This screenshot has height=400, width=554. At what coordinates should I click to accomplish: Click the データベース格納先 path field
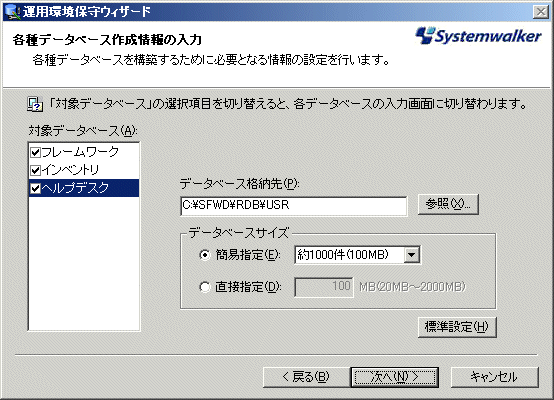click(294, 206)
